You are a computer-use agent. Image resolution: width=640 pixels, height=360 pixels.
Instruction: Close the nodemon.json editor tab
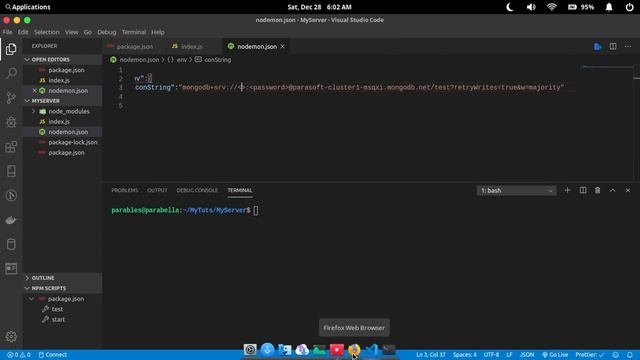tap(282, 47)
